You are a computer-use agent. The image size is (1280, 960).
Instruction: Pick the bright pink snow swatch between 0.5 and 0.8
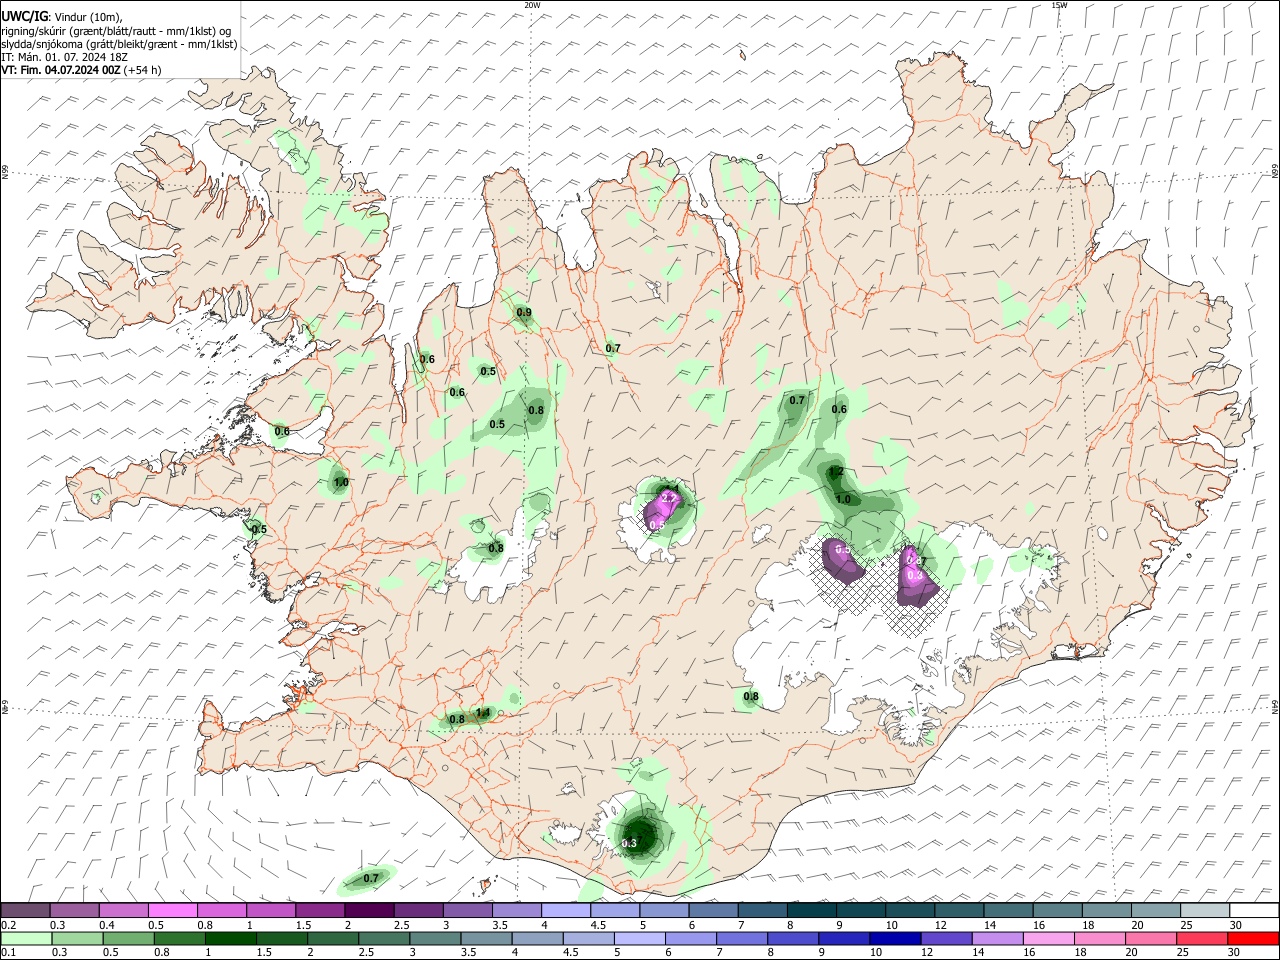click(x=173, y=910)
